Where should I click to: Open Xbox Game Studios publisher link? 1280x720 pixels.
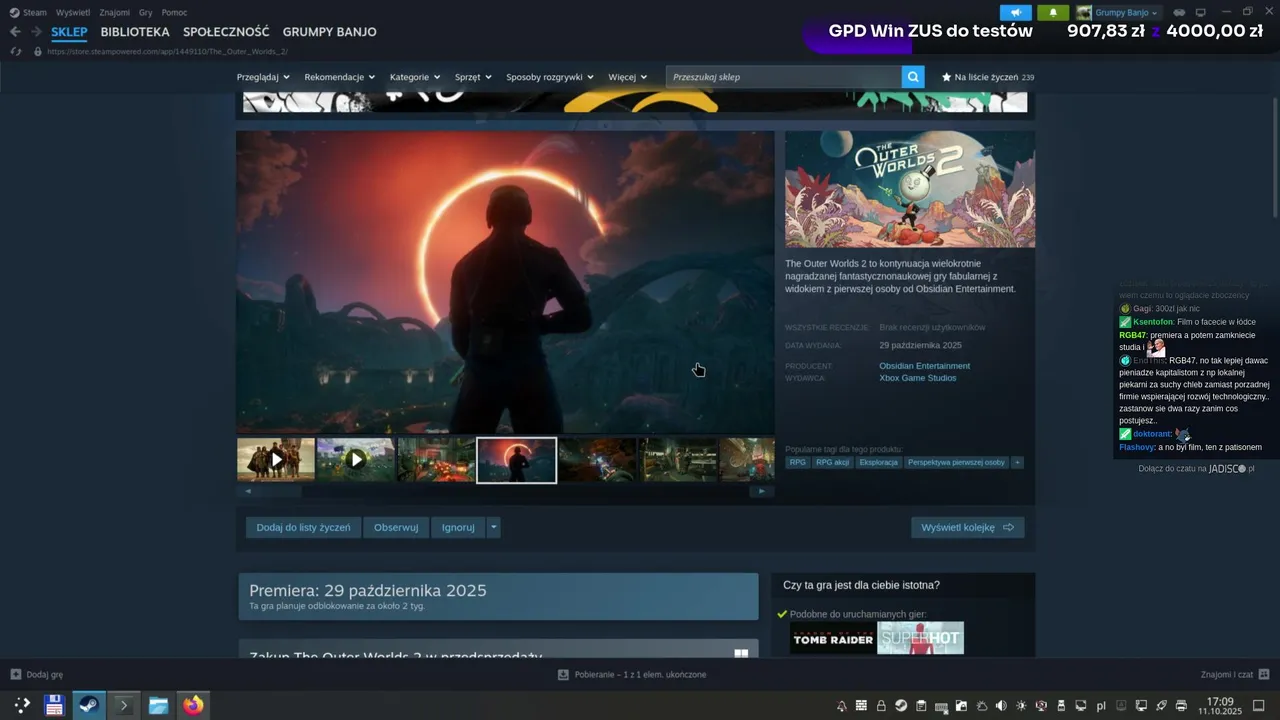pyautogui.click(x=917, y=378)
